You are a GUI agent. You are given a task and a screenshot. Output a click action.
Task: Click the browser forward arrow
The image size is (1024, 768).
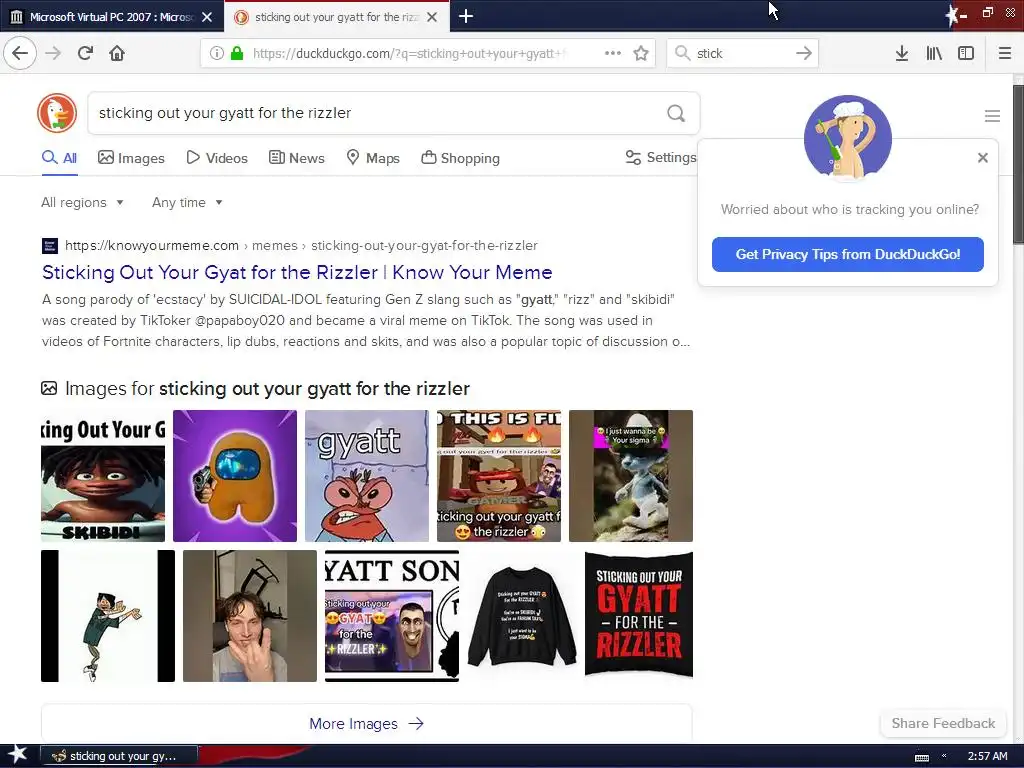(x=54, y=53)
